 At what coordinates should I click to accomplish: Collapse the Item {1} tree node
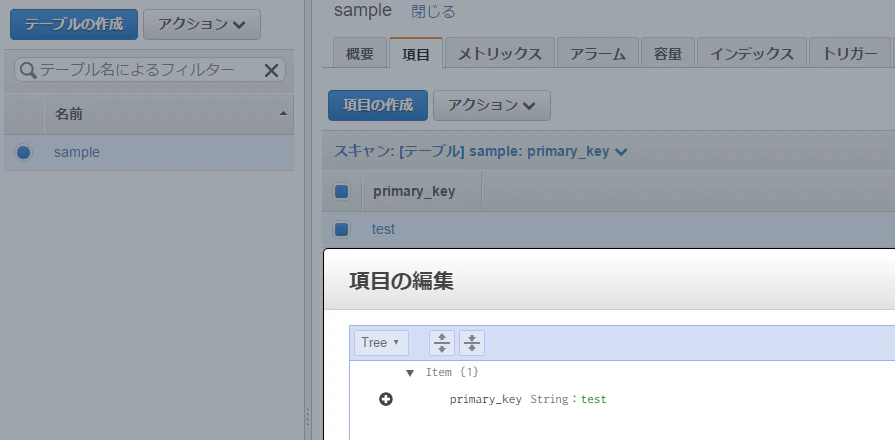(409, 373)
